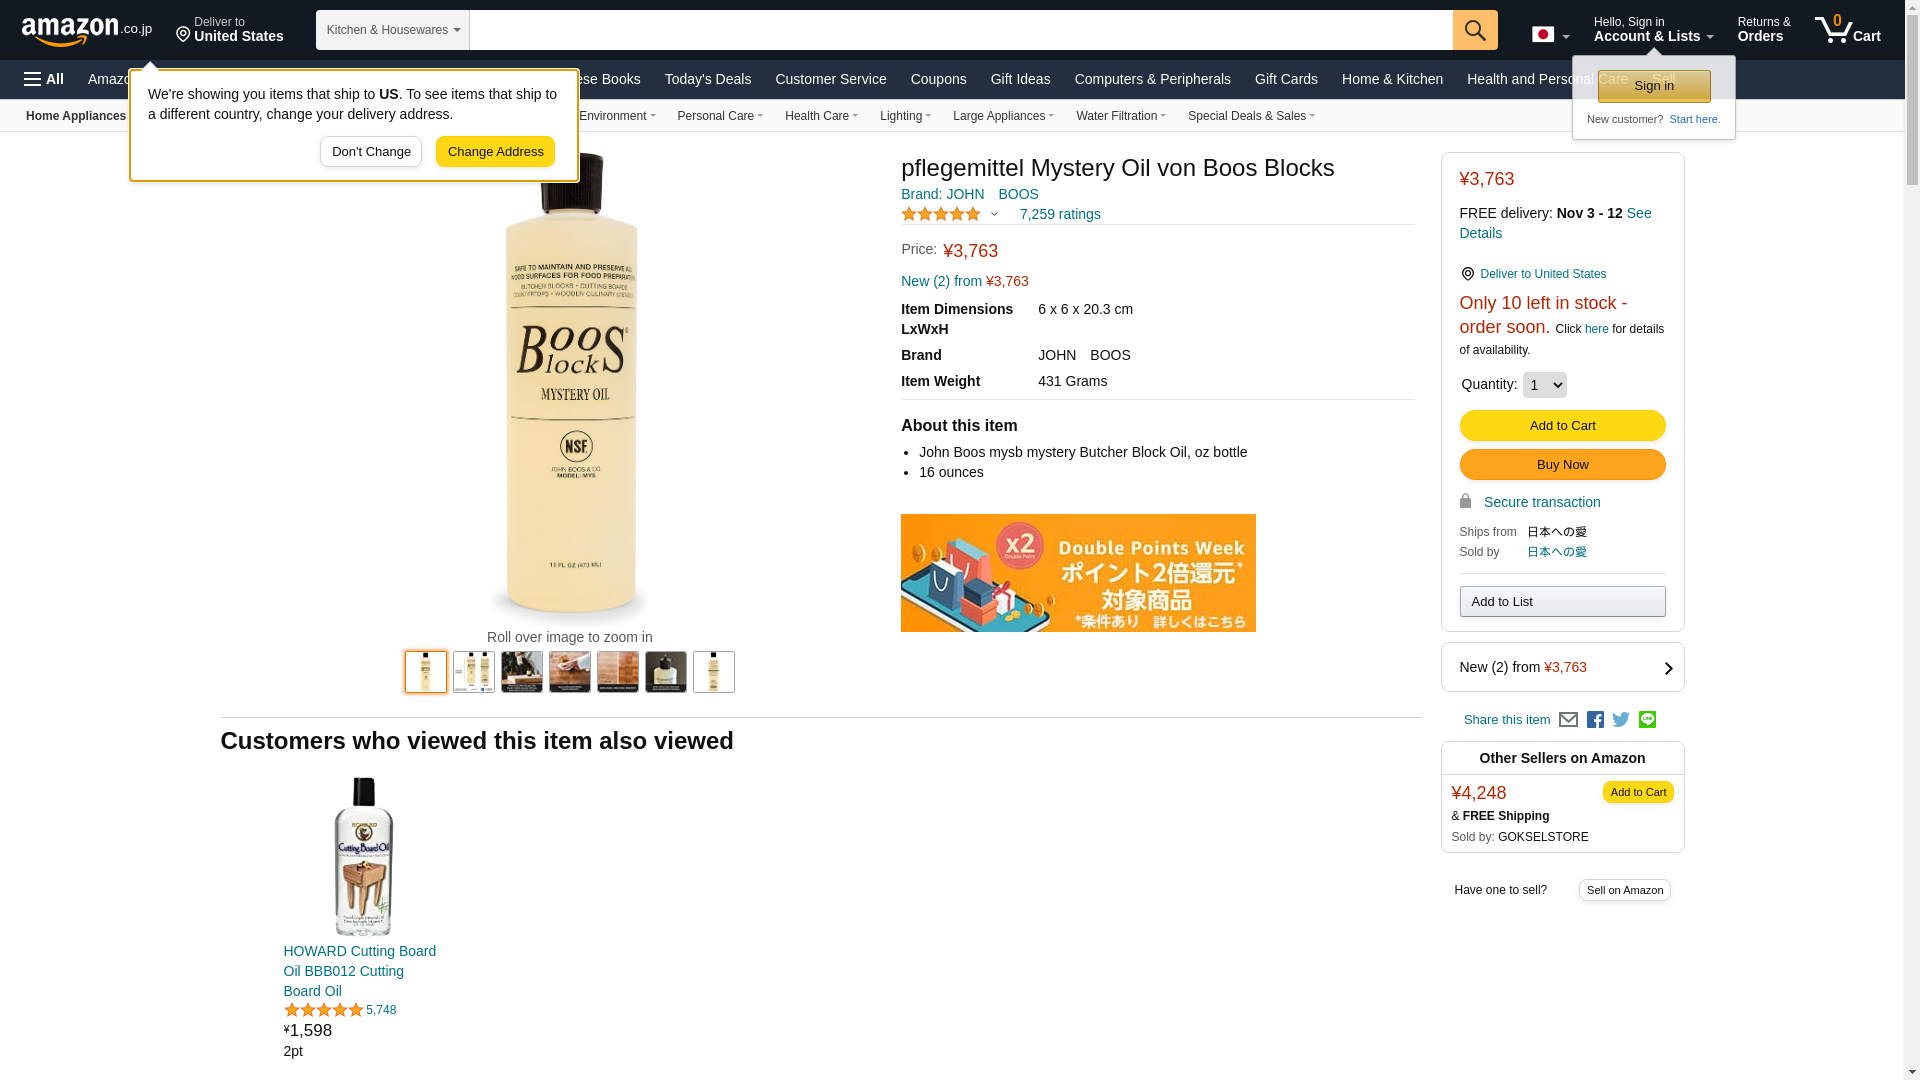Image resolution: width=1920 pixels, height=1080 pixels.
Task: Open the Japan flag language selector
Action: (1550, 35)
